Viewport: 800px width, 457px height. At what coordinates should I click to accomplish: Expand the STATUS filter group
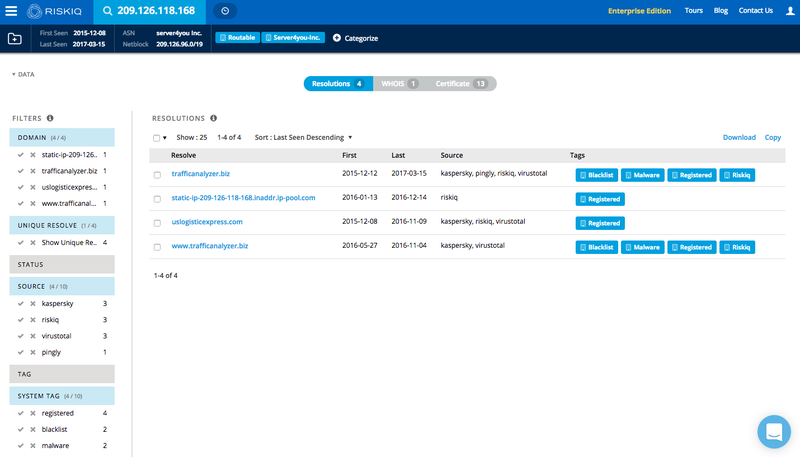(x=62, y=265)
